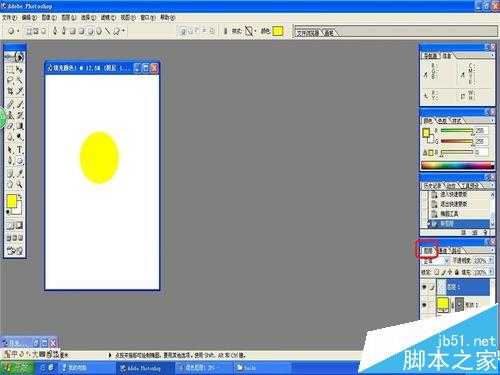Click the options bar 颜色 yellow swatch
The height and width of the screenshot is (375, 500).
tap(278, 31)
